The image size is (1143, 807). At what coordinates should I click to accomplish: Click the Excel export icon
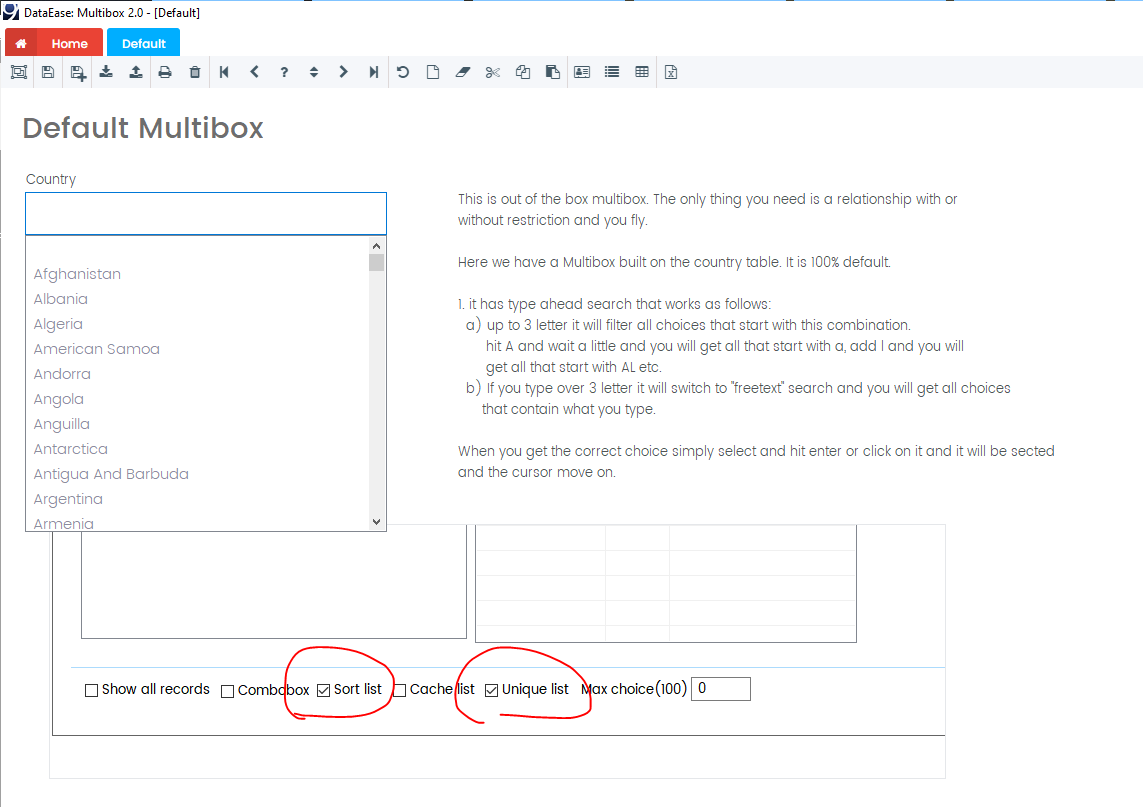(671, 72)
